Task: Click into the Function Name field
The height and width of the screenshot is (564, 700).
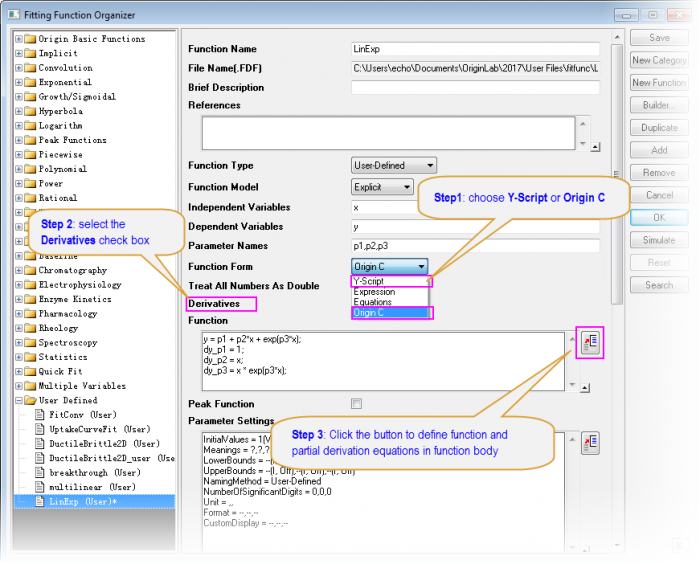Action: [x=475, y=48]
